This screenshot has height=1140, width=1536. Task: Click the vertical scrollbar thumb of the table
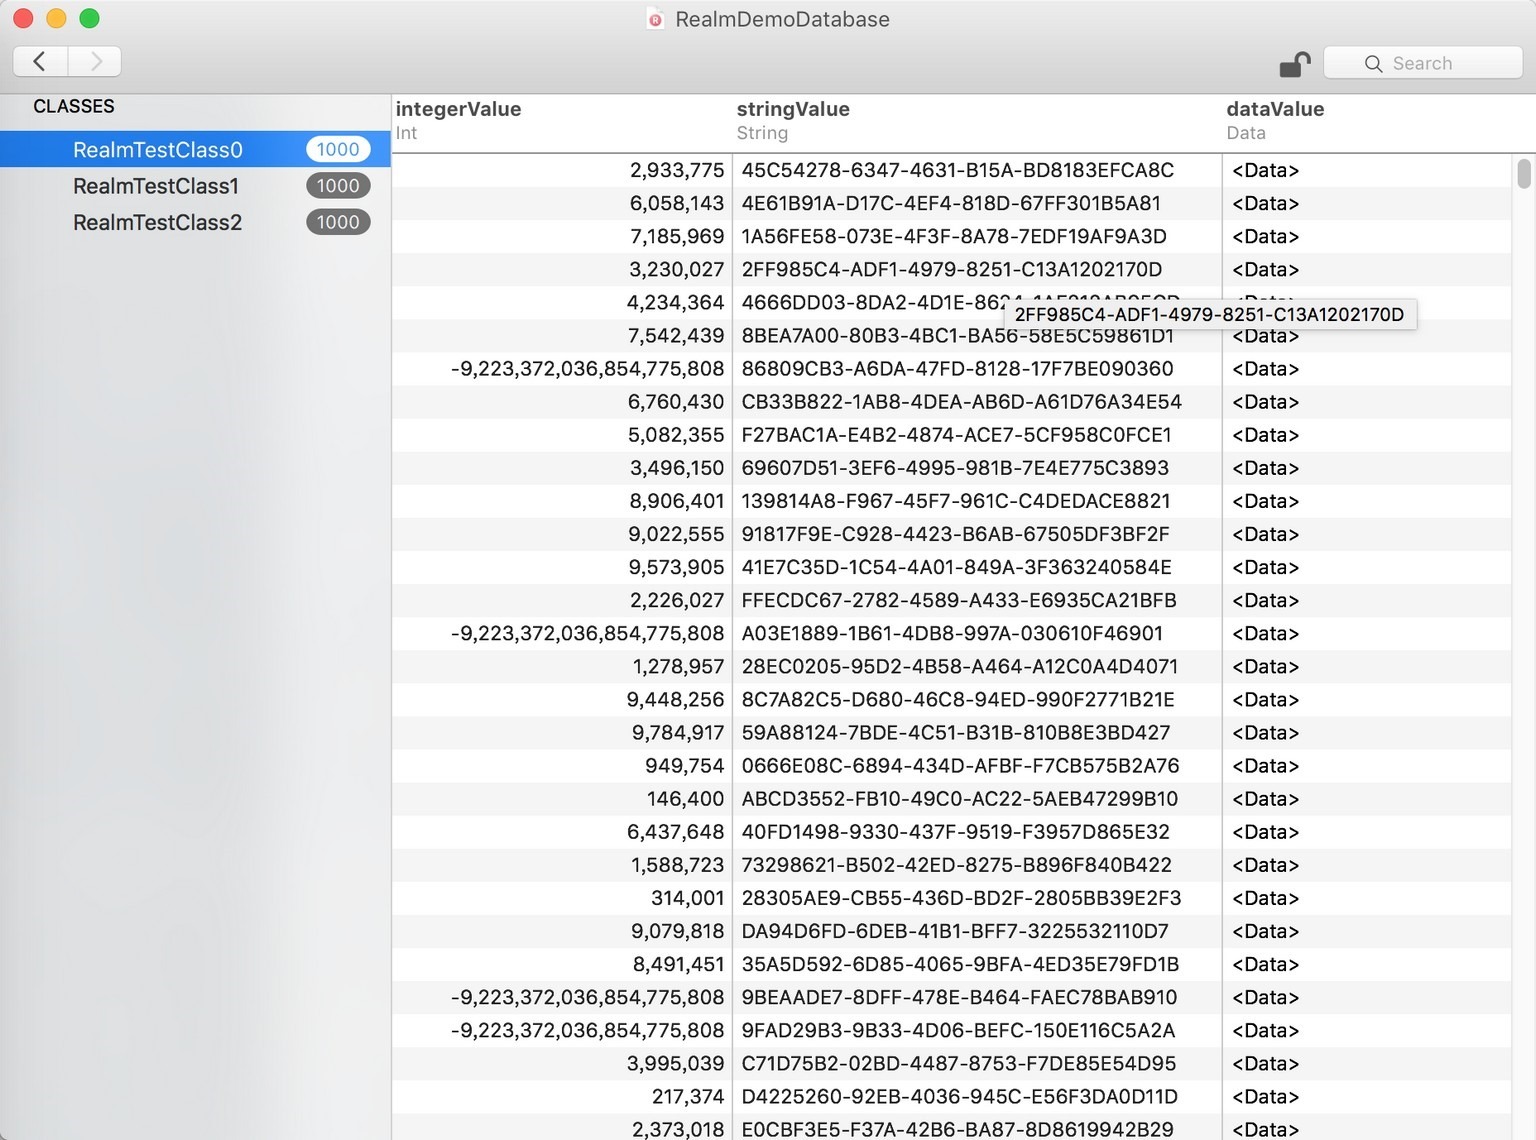click(1523, 173)
